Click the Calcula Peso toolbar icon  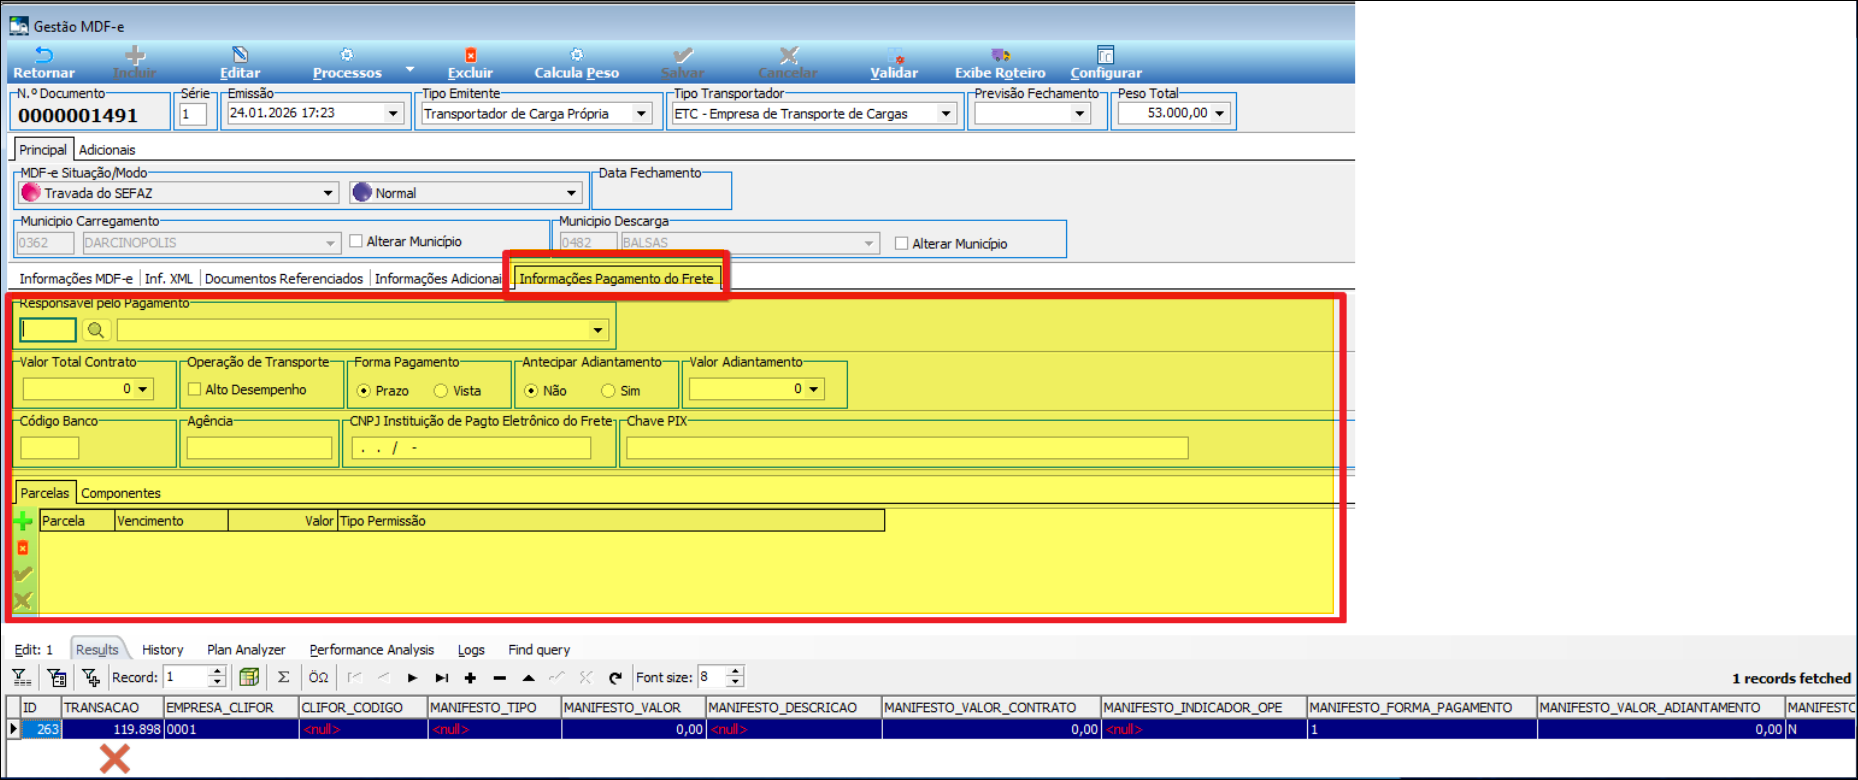[576, 56]
